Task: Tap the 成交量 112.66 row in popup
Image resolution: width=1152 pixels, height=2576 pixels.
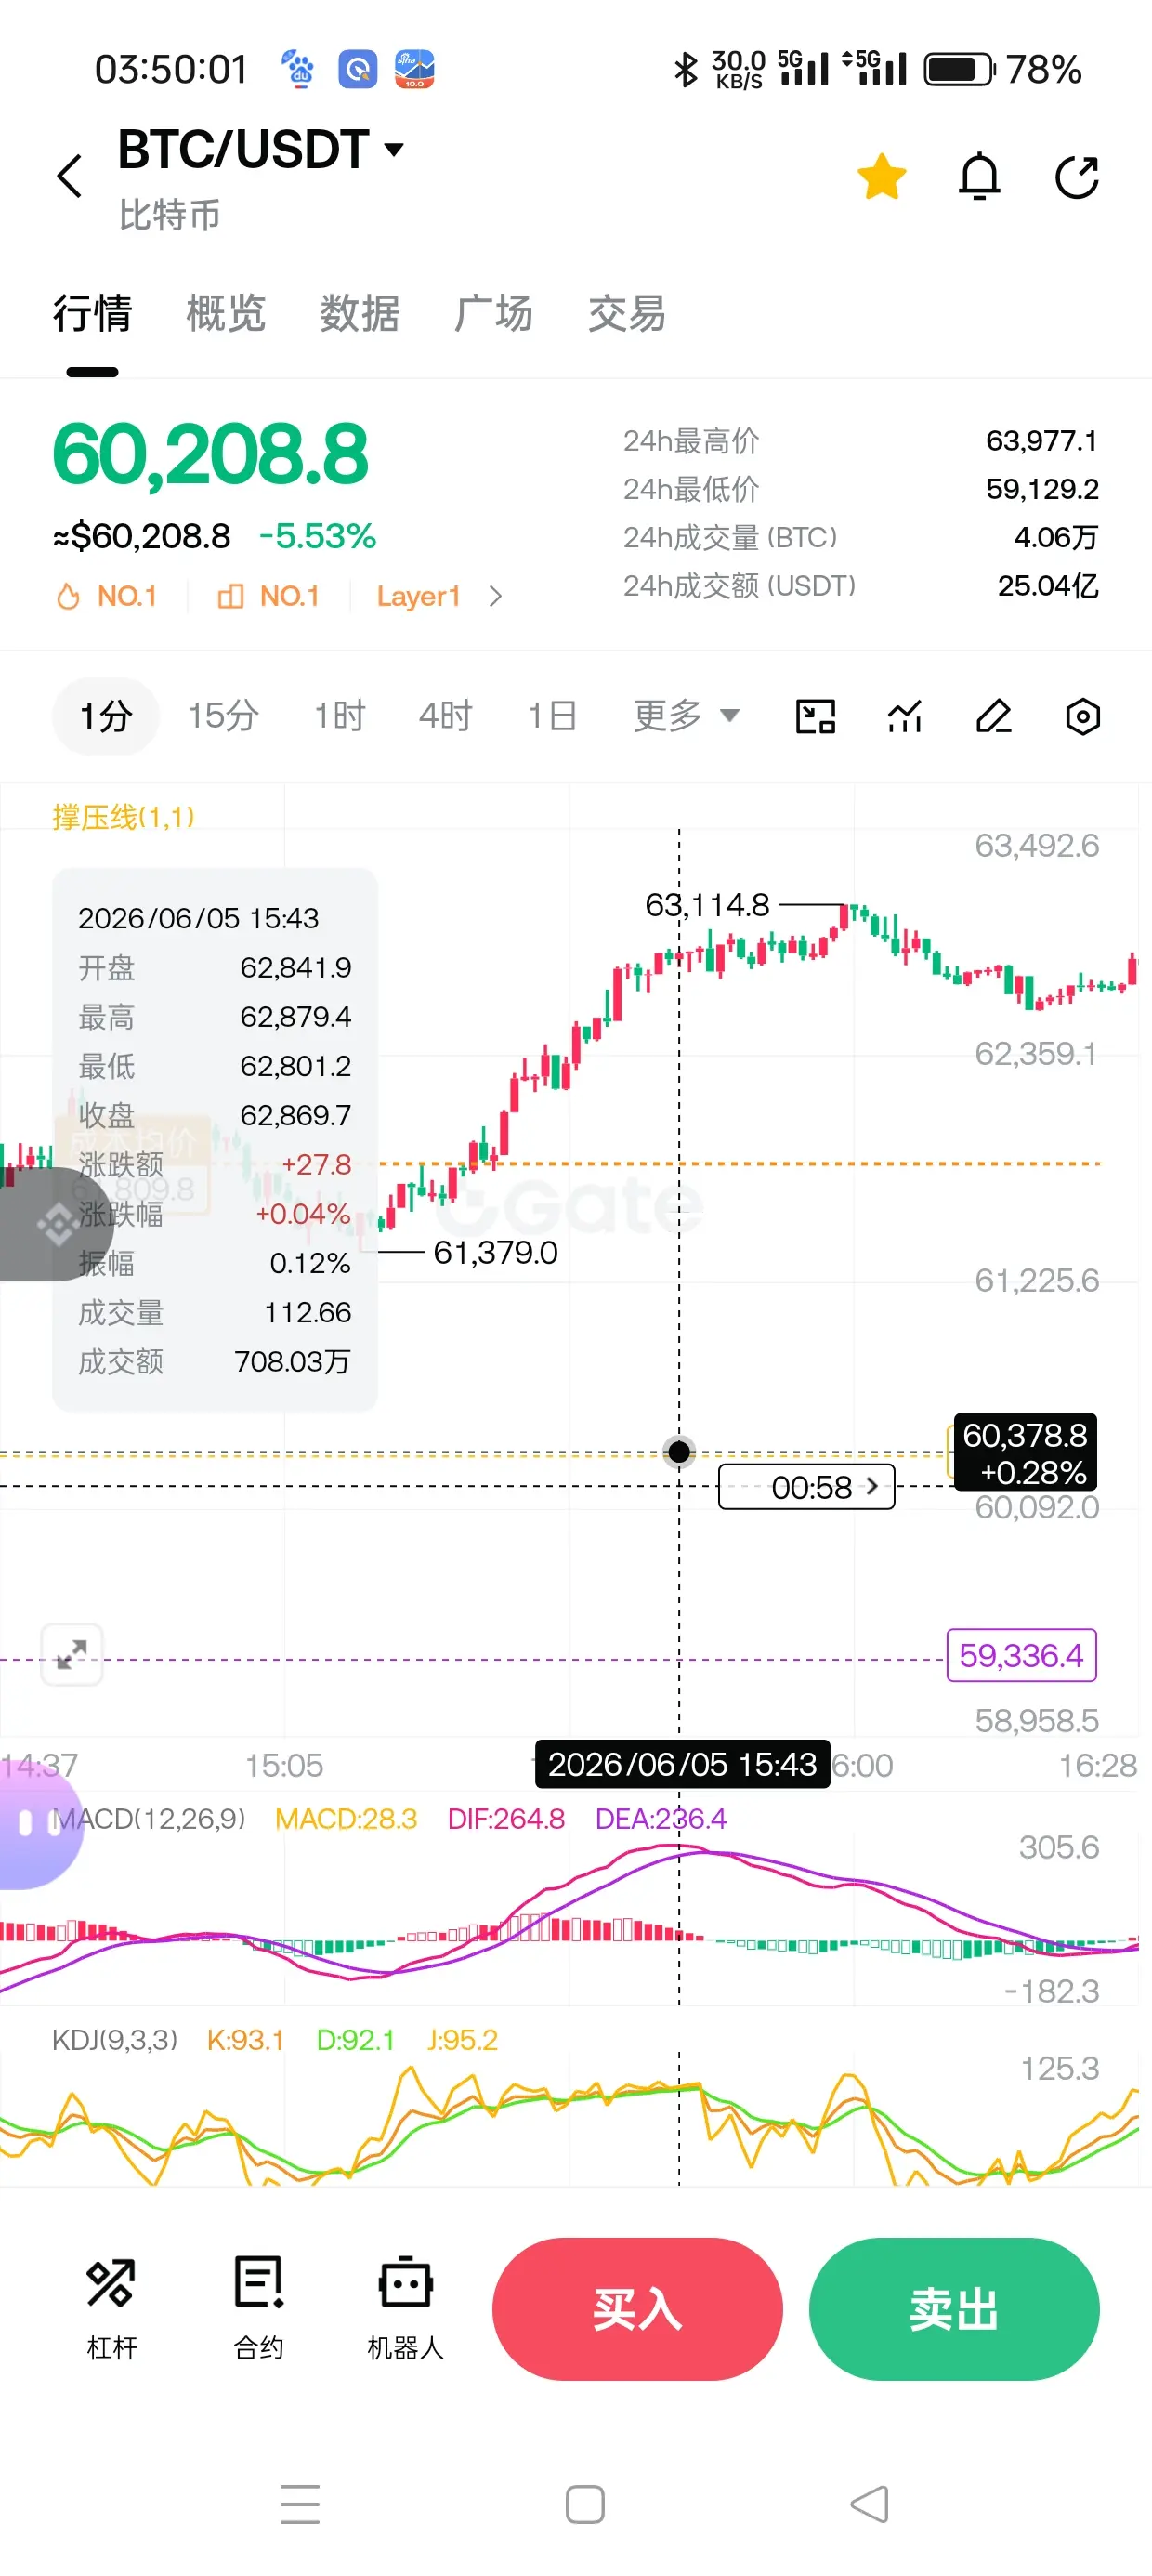Action: click(x=215, y=1312)
